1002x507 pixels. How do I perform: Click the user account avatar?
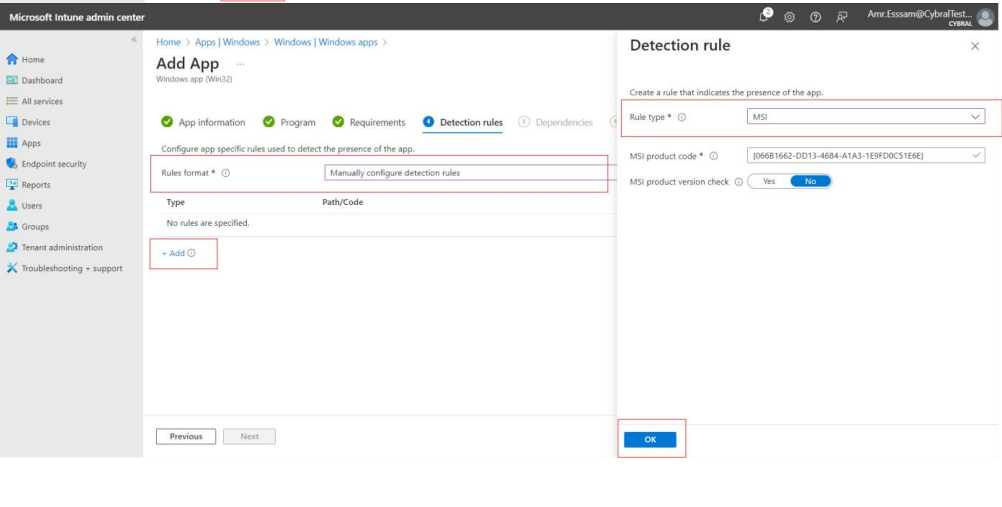985,17
